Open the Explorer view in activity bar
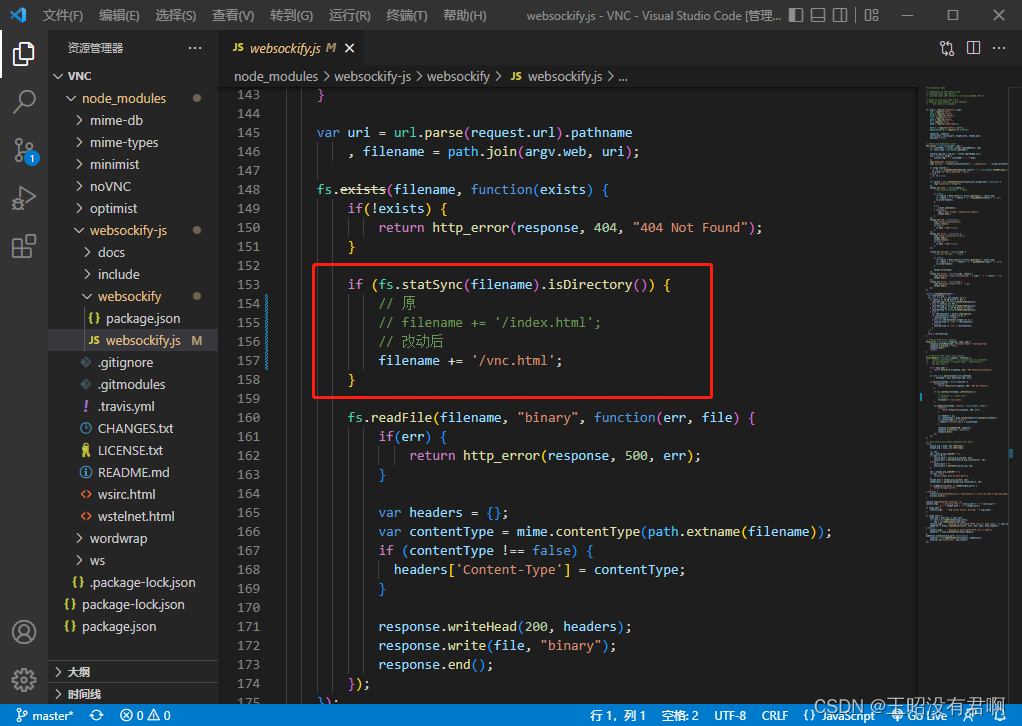This screenshot has height=726, width=1022. point(23,53)
